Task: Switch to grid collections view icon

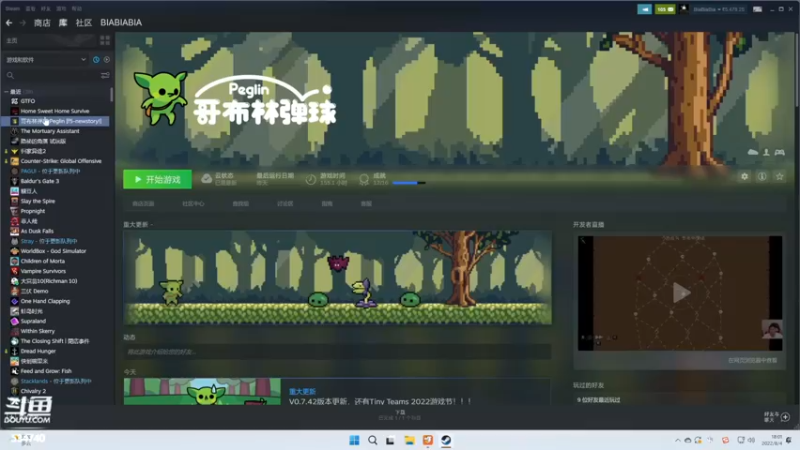Action: pos(105,40)
